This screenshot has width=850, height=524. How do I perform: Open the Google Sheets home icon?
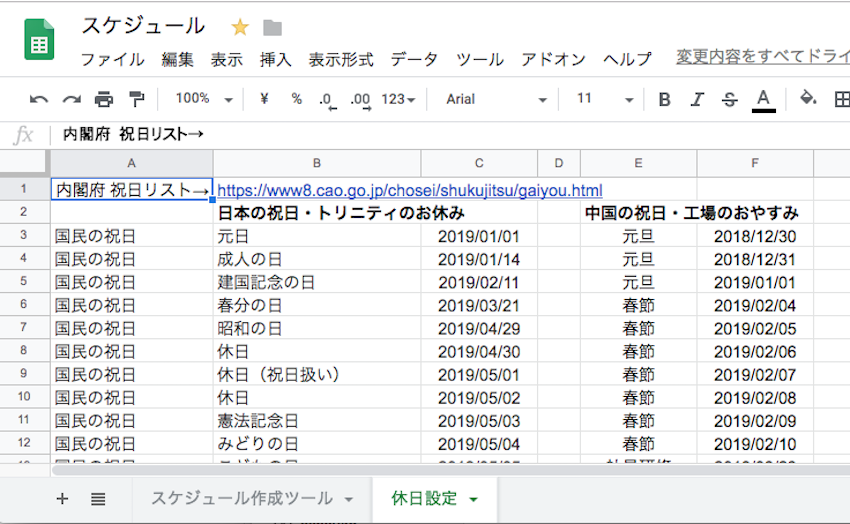(40, 40)
